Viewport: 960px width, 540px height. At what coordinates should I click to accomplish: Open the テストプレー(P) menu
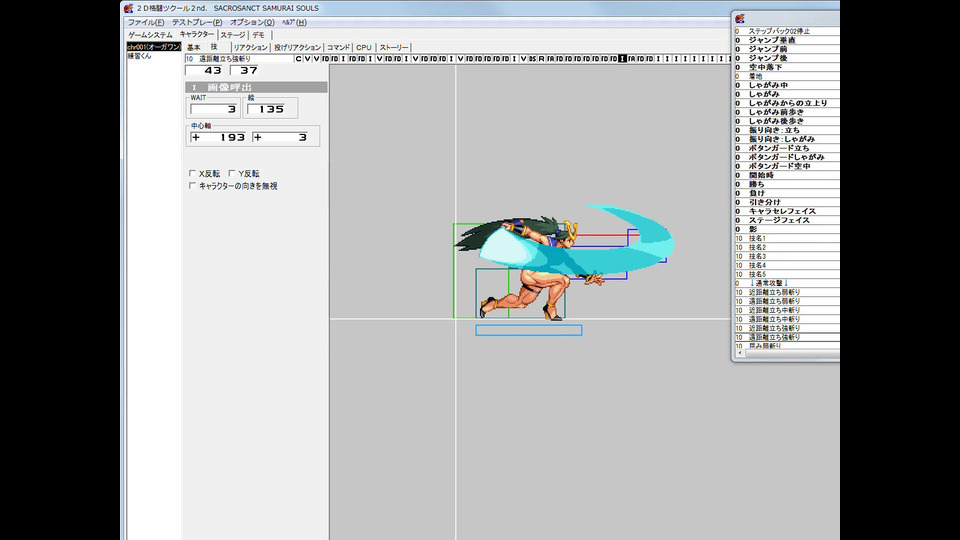tap(197, 22)
